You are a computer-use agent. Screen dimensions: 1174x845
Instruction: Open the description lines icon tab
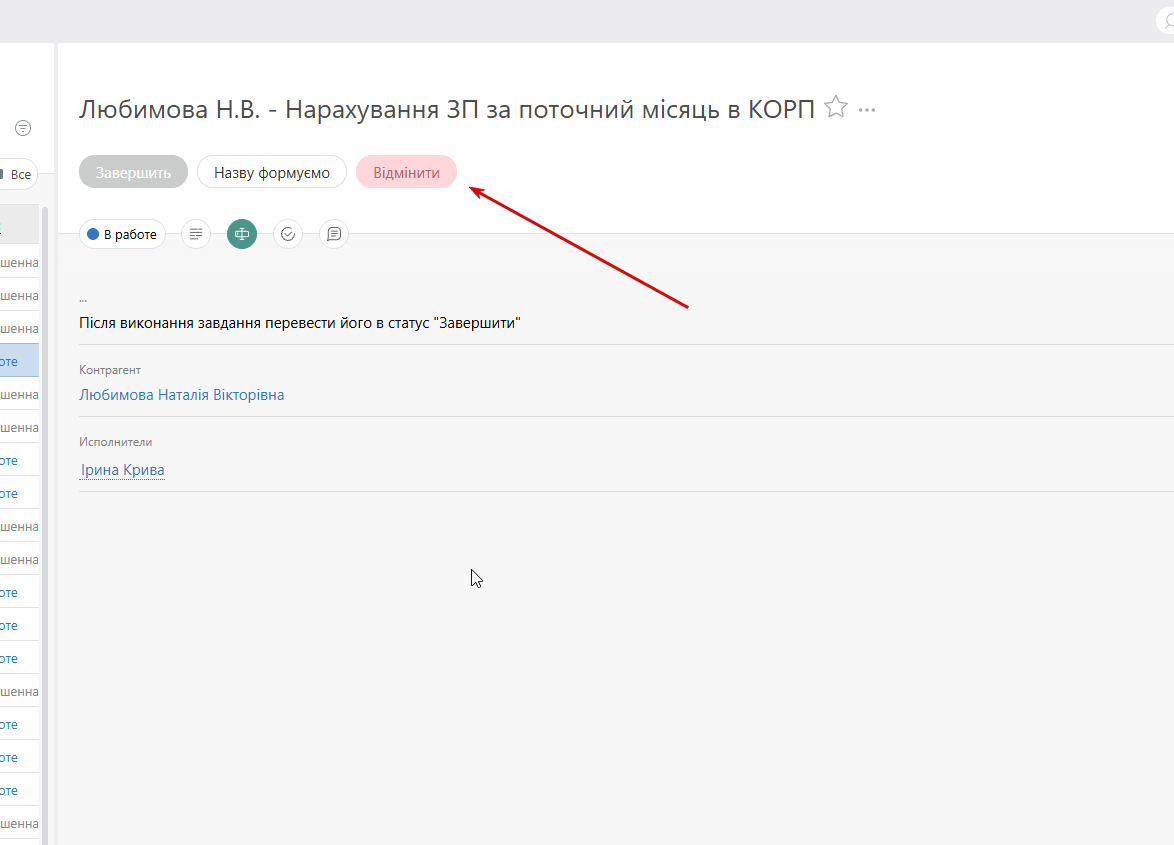[x=195, y=234]
